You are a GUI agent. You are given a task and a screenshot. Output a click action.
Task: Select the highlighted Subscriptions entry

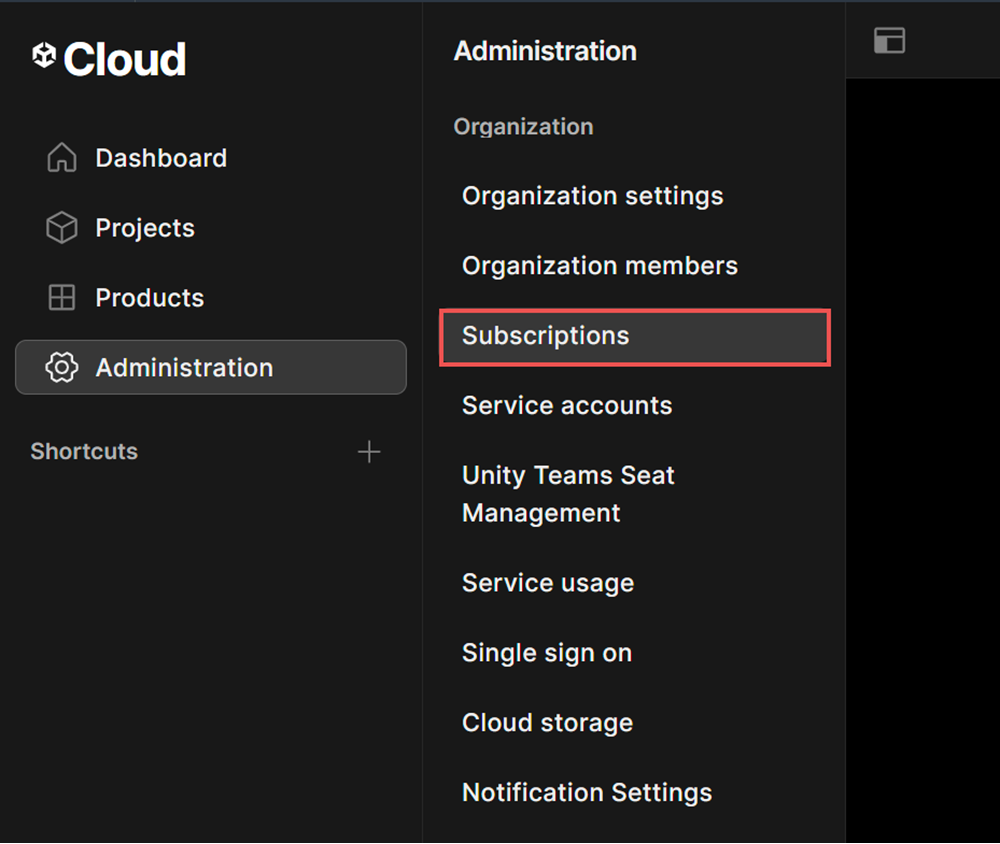pos(545,336)
